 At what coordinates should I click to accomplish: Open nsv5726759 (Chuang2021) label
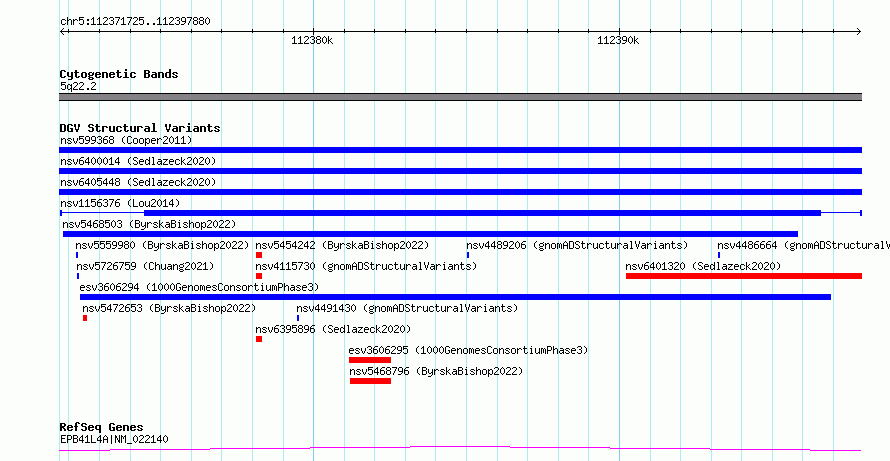[x=145, y=266]
